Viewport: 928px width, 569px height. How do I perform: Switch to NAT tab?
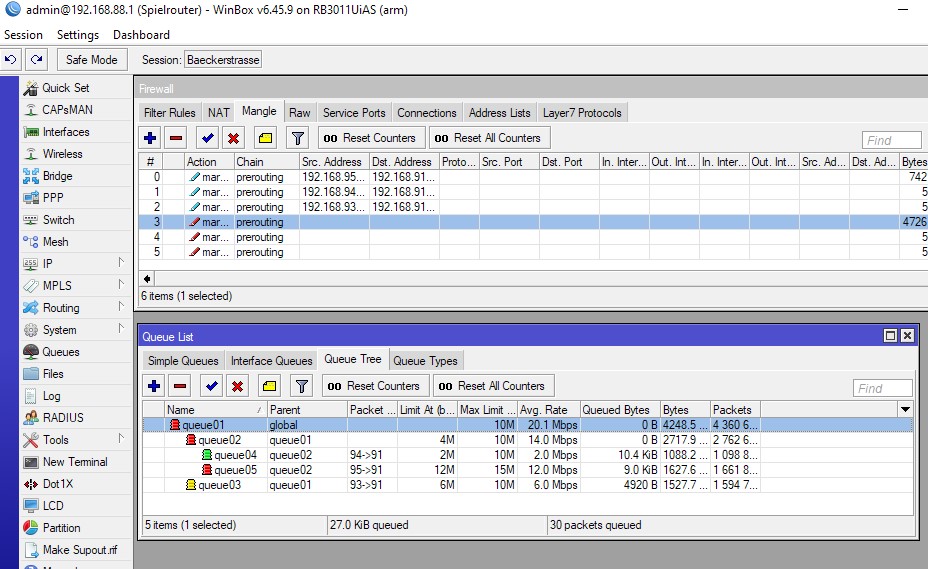218,112
